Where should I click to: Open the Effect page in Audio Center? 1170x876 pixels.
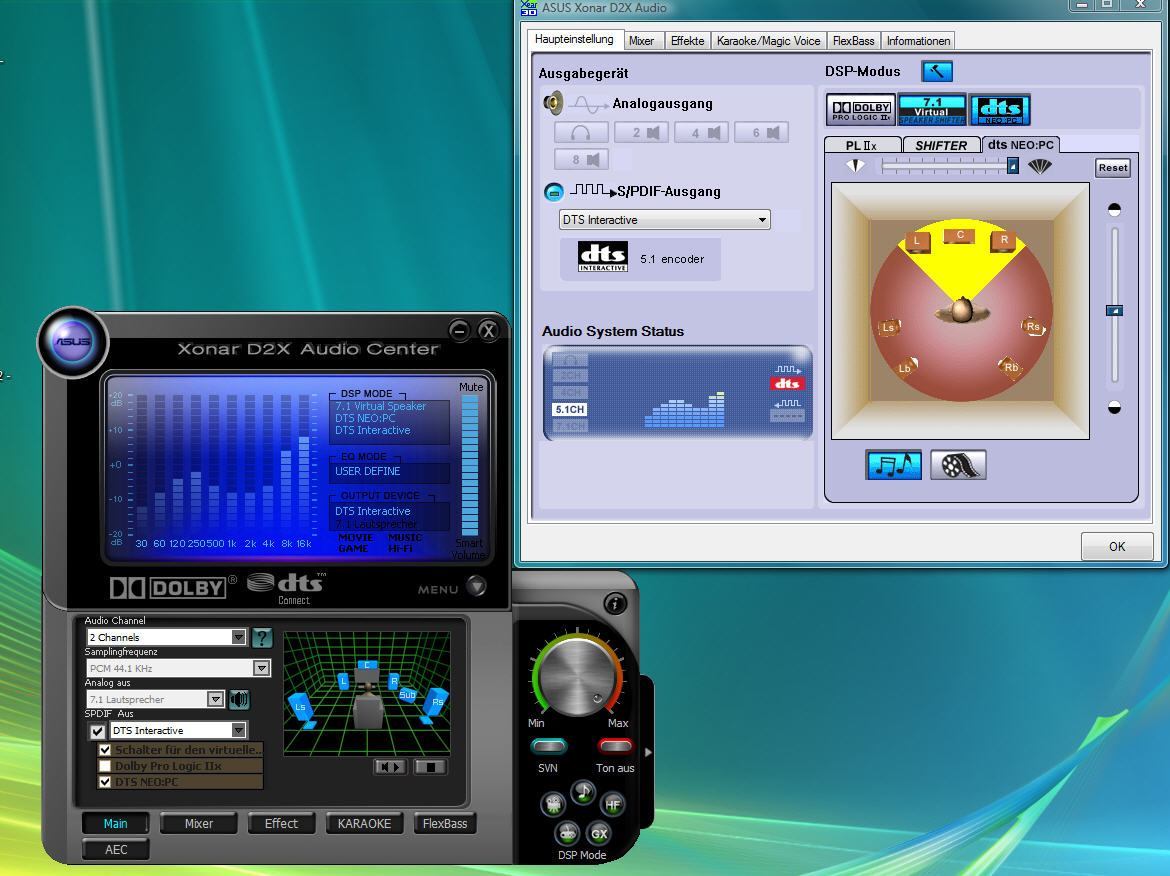281,823
